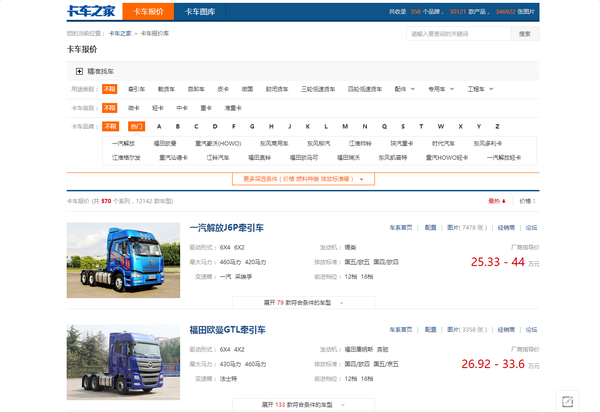Image resolution: width=600 pixels, height=412 pixels.
Task: Sort results by 最热
Action: point(497,201)
